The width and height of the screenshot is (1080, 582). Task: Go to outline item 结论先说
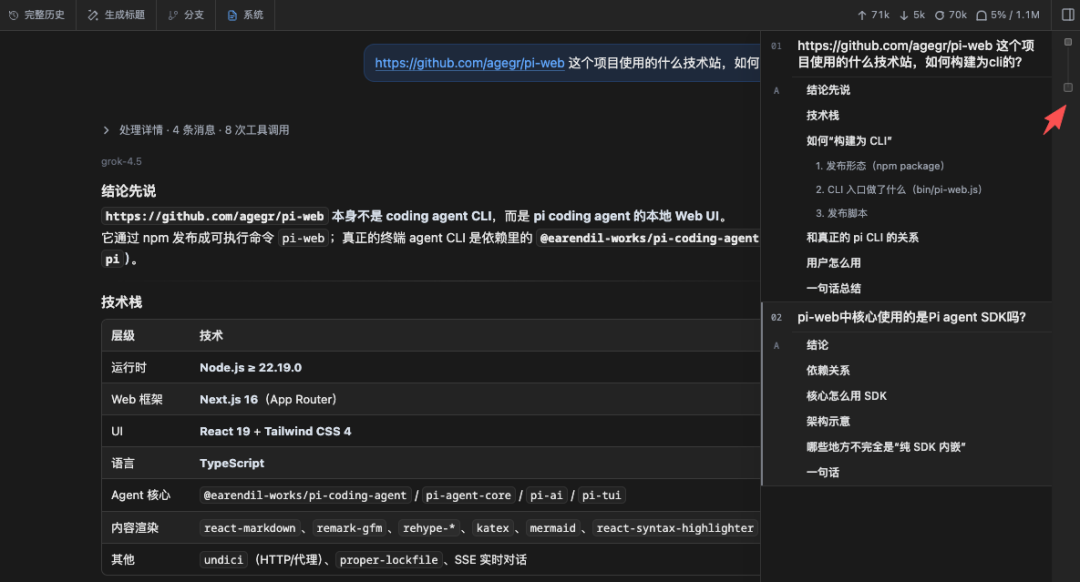(828, 90)
